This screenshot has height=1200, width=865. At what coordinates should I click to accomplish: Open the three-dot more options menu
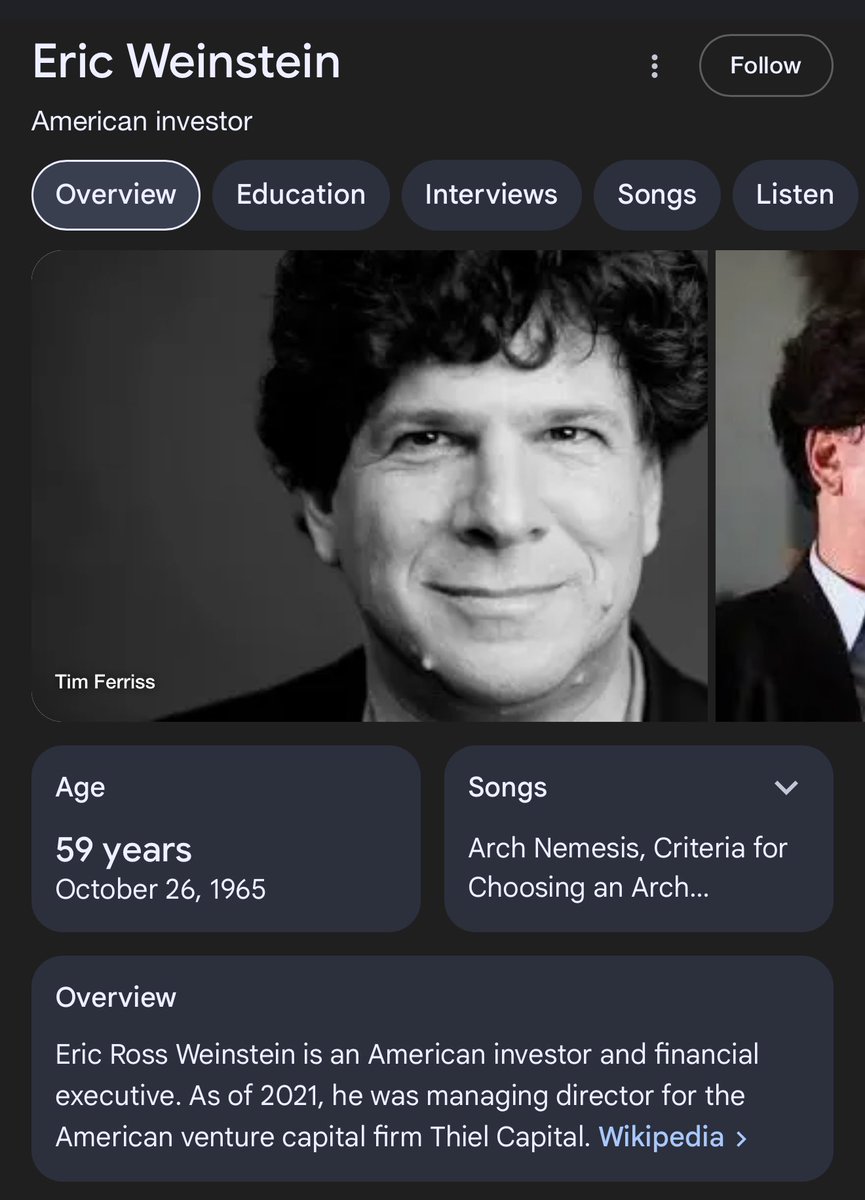tap(655, 66)
